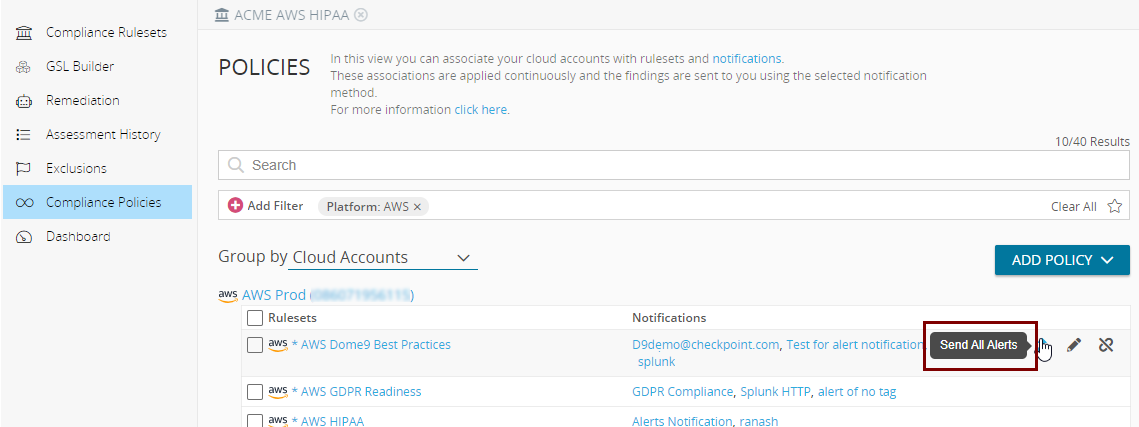The height and width of the screenshot is (427, 1139).
Task: Toggle the select-all Rulesets checkbox
Action: point(255,318)
